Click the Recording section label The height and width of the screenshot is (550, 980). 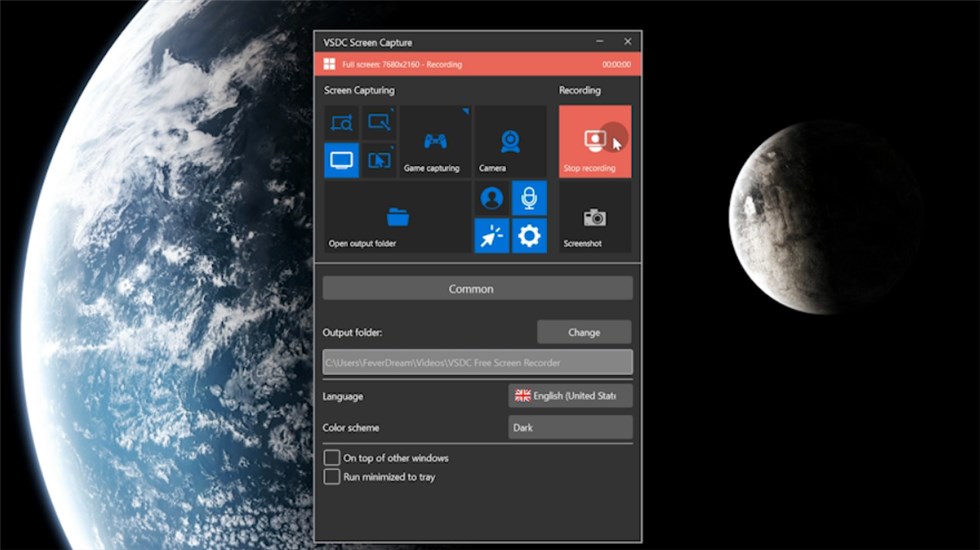point(579,90)
